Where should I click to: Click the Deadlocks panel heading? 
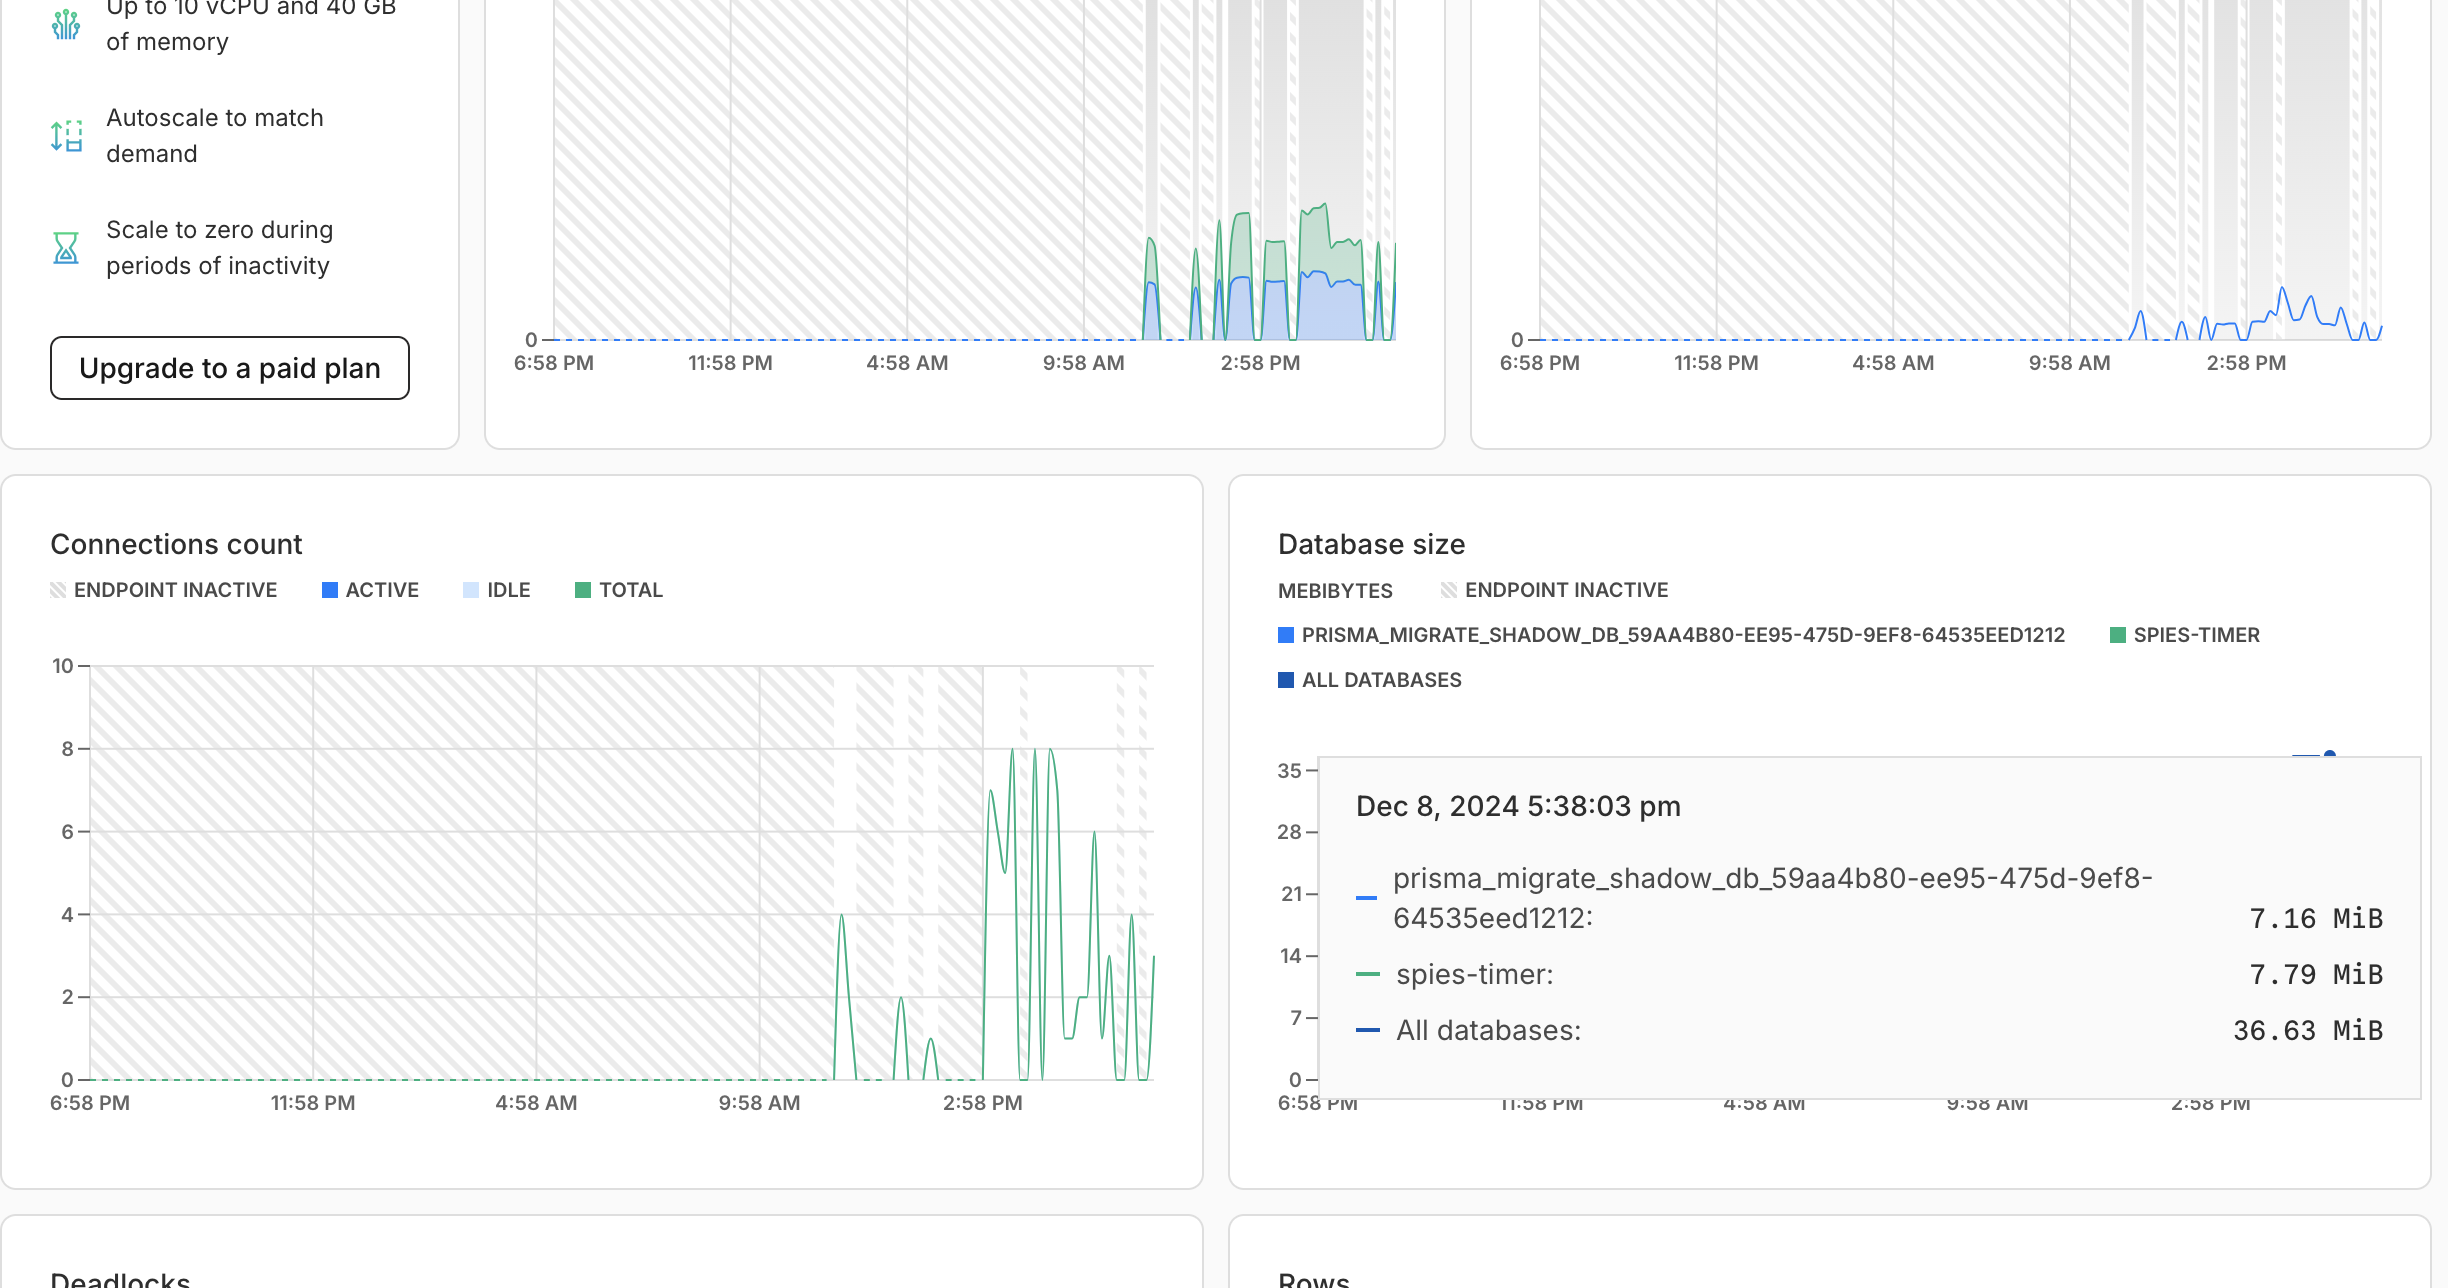point(120,1279)
